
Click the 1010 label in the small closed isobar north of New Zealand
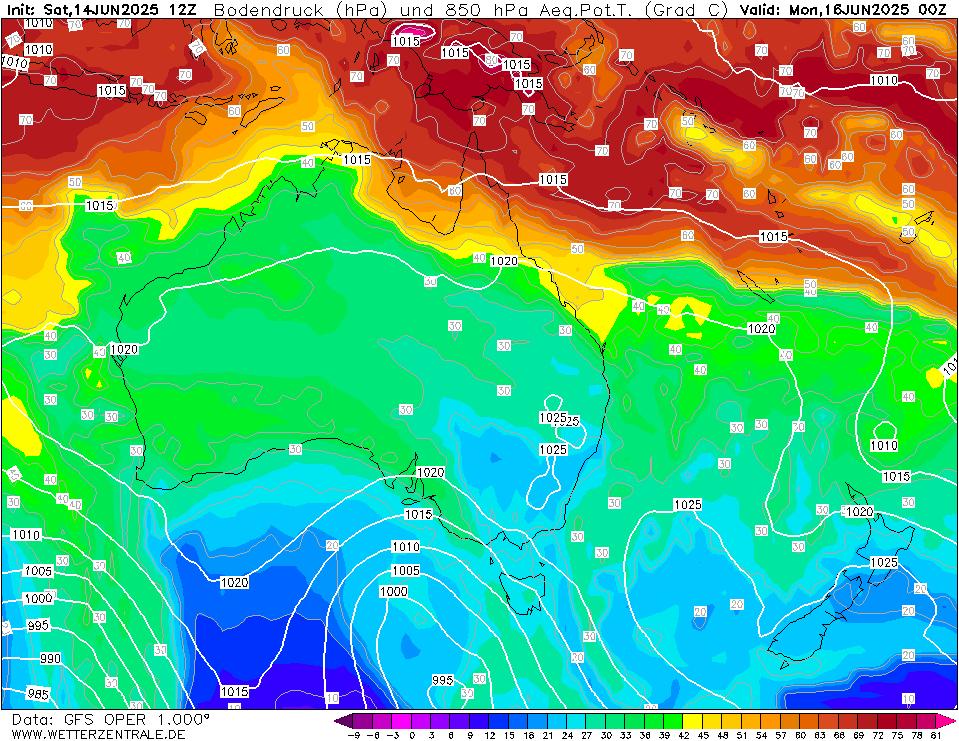click(x=884, y=446)
